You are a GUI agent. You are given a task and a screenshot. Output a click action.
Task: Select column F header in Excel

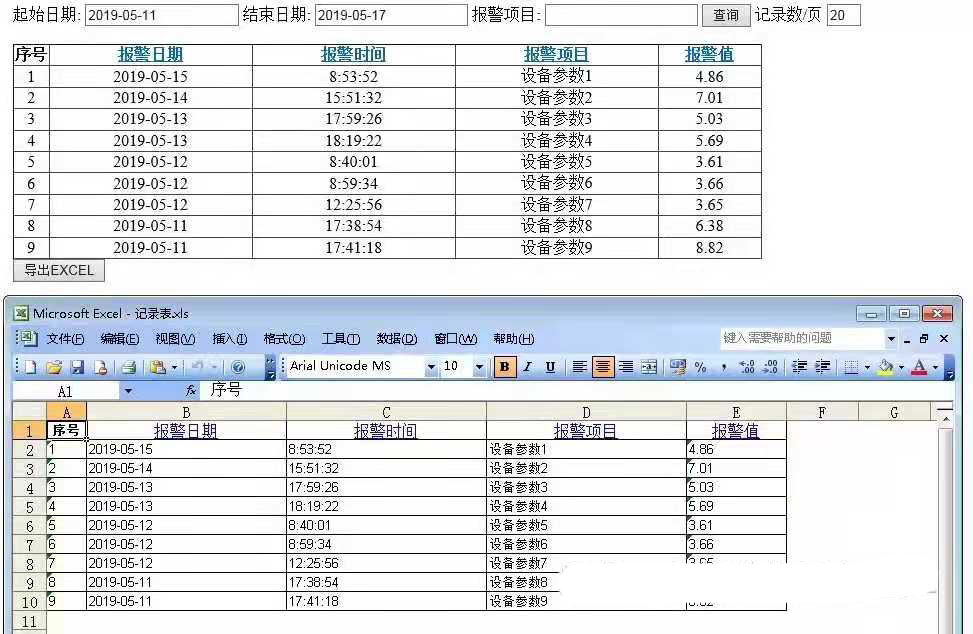pyautogui.click(x=822, y=412)
